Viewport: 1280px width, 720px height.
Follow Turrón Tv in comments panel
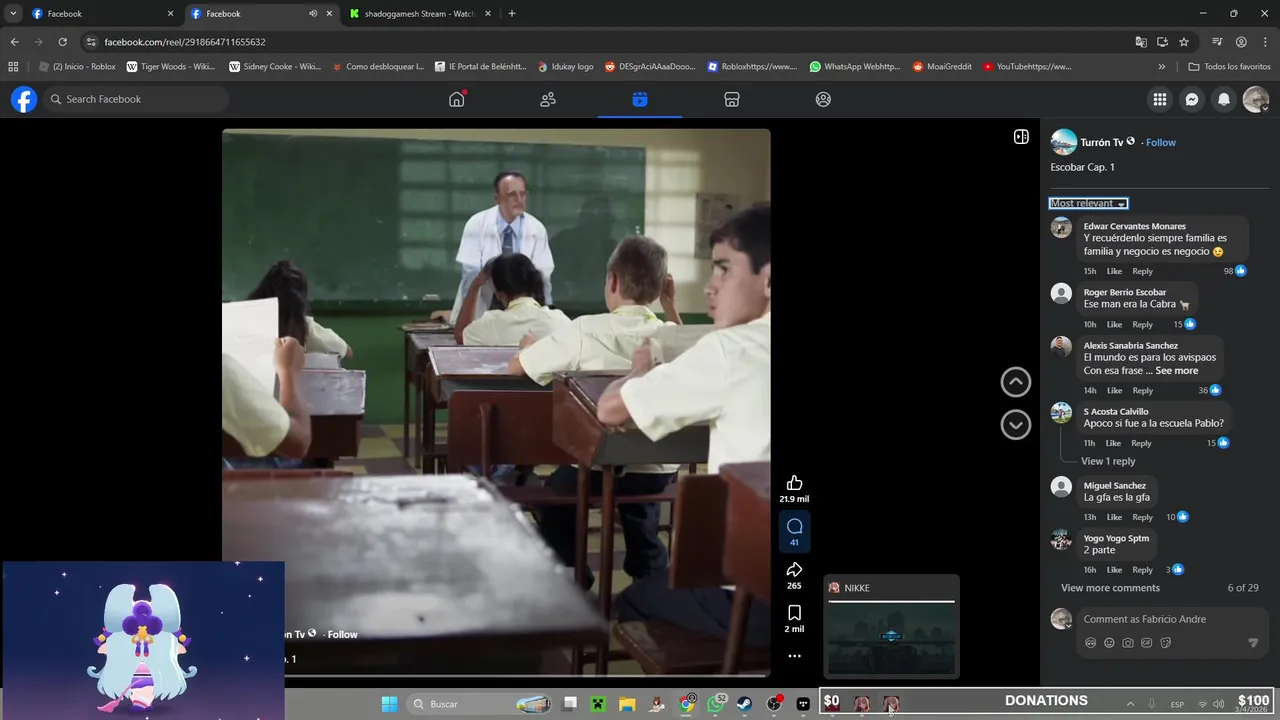tap(1160, 143)
